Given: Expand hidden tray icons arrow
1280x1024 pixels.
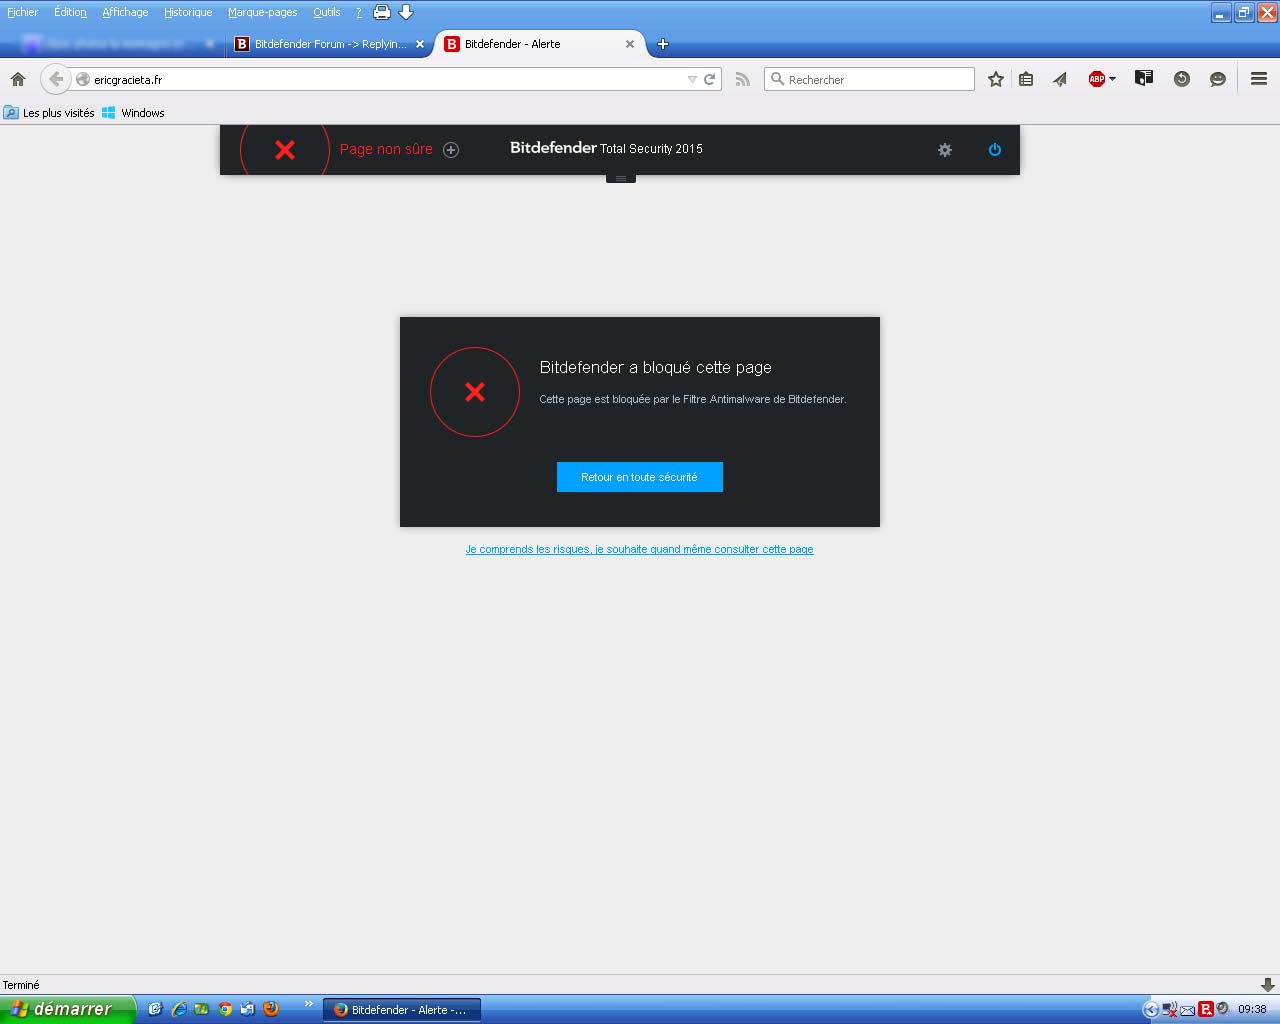Looking at the screenshot, I should pos(1150,1010).
